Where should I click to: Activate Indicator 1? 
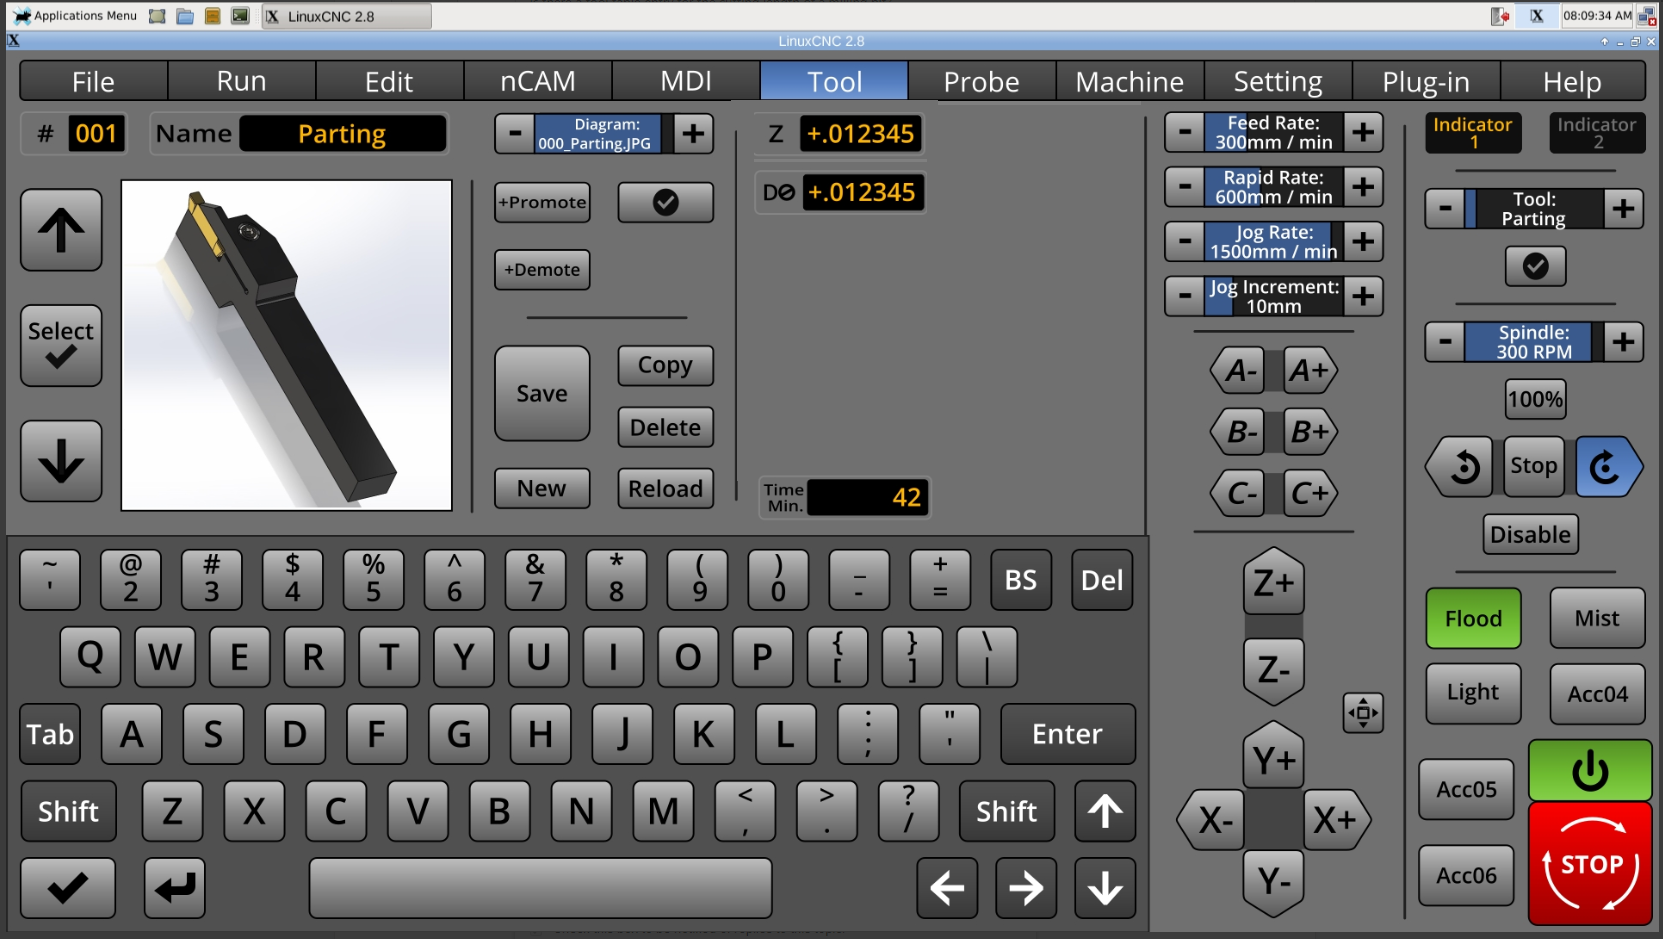(1473, 133)
